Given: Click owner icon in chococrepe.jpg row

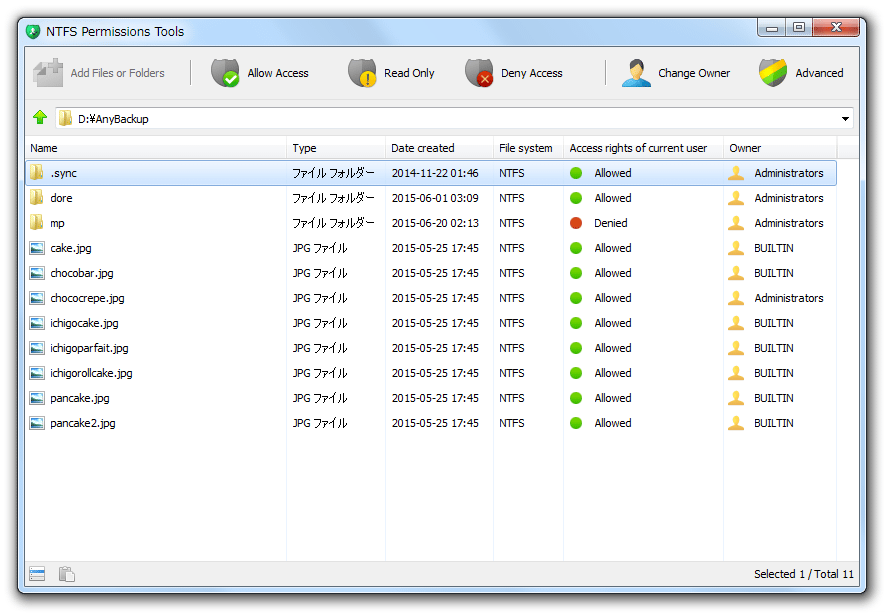Looking at the screenshot, I should pyautogui.click(x=736, y=298).
